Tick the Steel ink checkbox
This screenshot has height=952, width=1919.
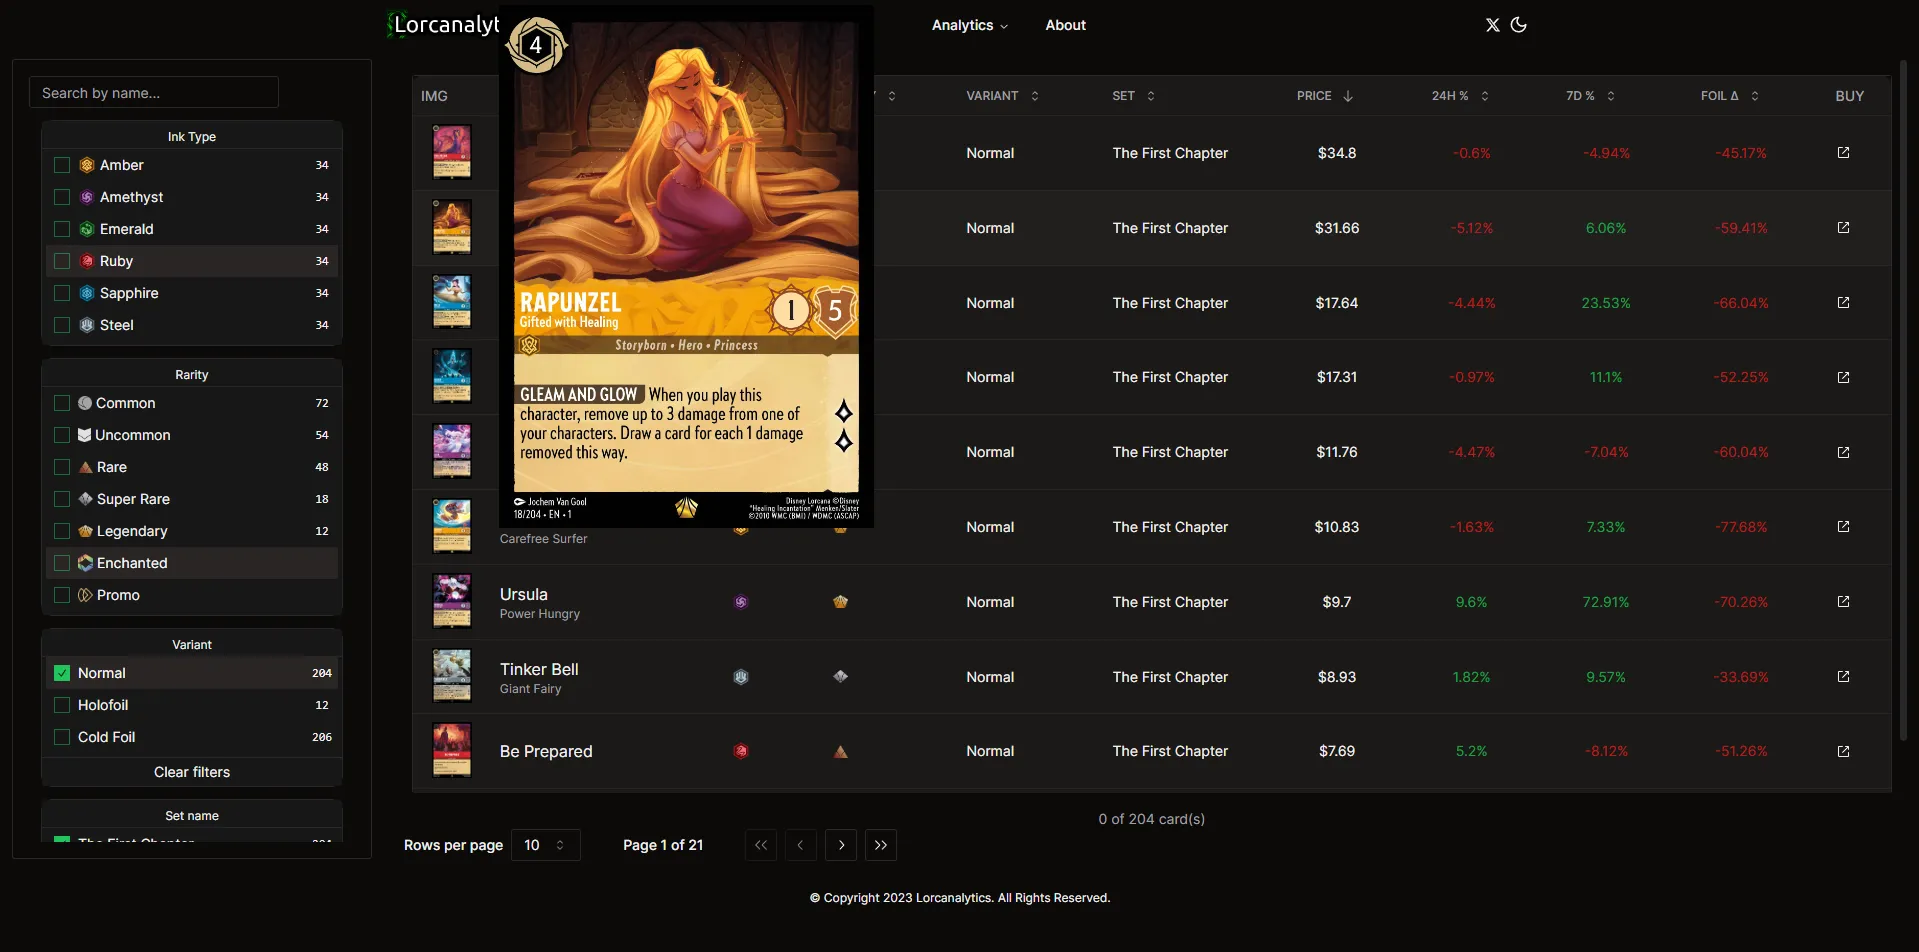click(62, 325)
